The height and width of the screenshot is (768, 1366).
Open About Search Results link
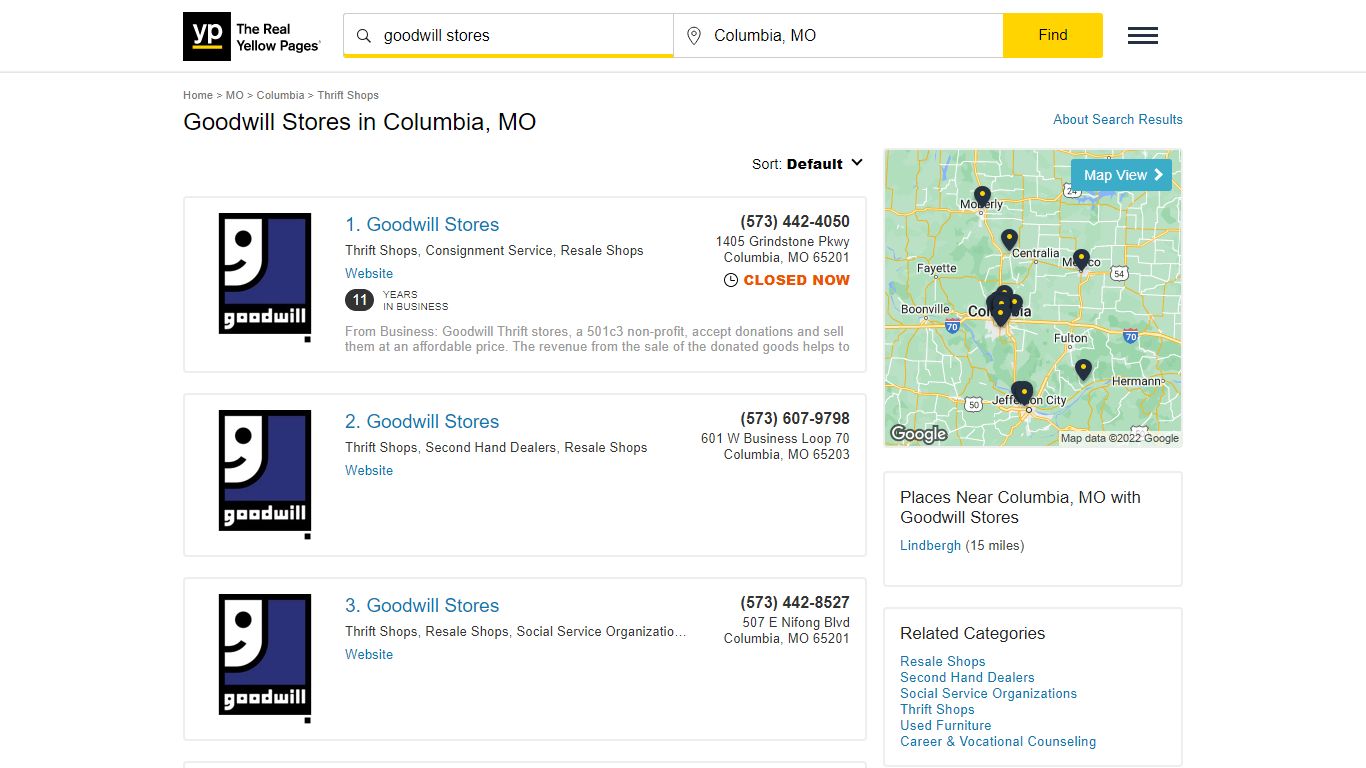pyautogui.click(x=1118, y=119)
